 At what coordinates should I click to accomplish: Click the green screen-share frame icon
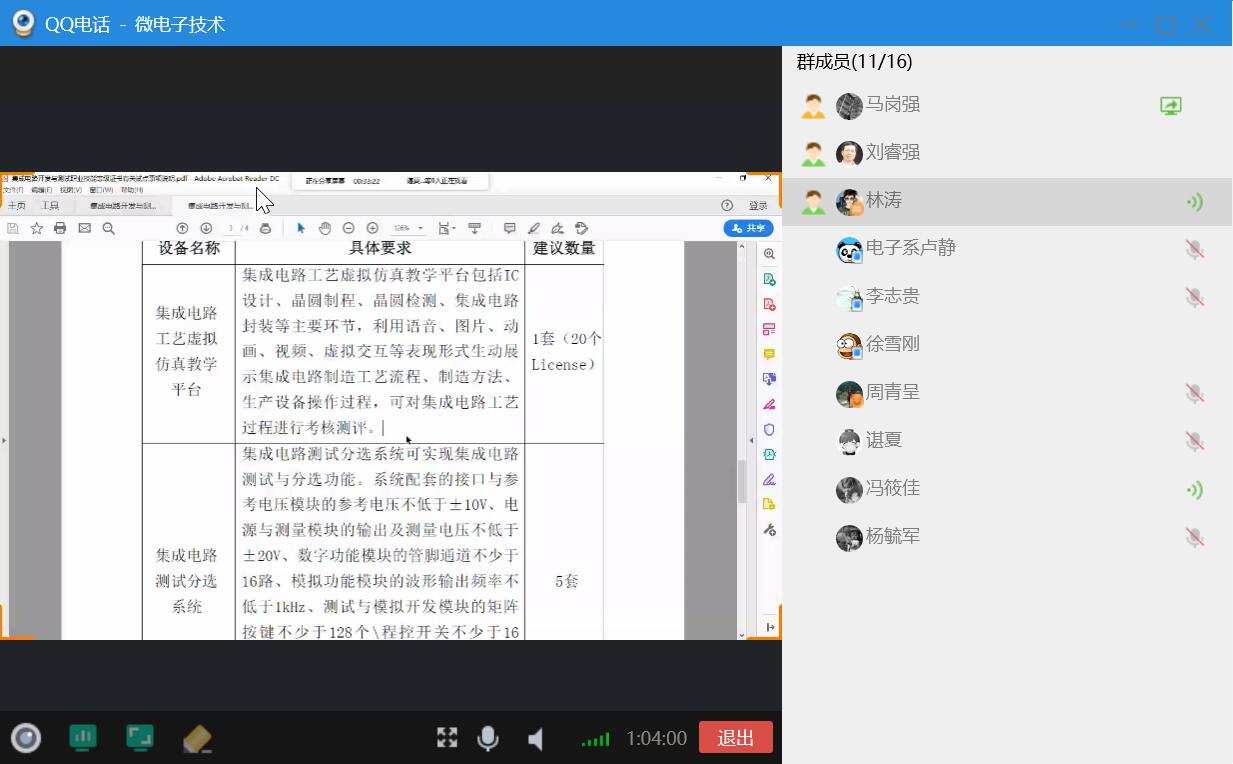(140, 738)
